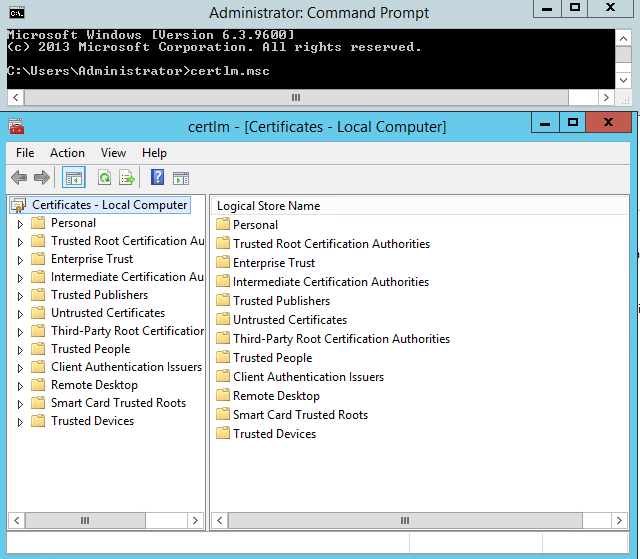Viewport: 640px width, 559px height.
Task: Click the Back arrow in toolbar
Action: click(19, 178)
